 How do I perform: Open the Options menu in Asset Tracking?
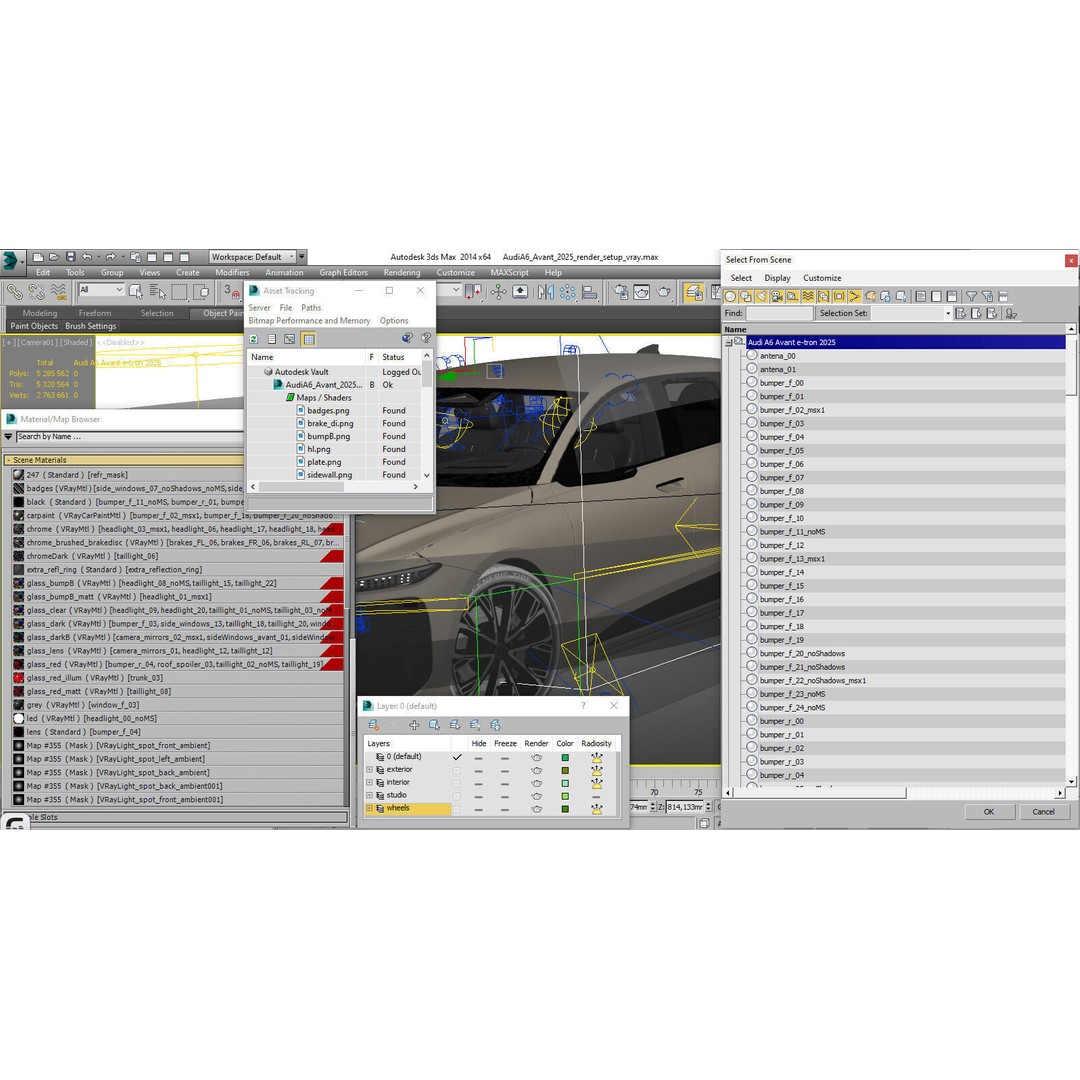pos(394,321)
